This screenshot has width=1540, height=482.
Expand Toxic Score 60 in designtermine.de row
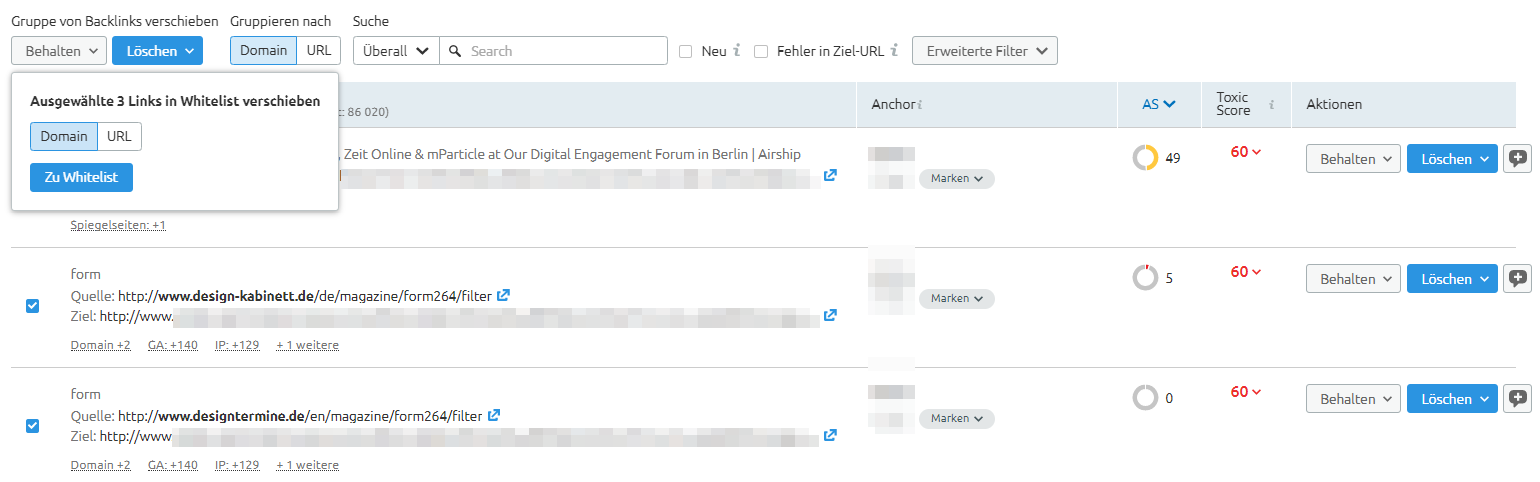tap(1246, 392)
